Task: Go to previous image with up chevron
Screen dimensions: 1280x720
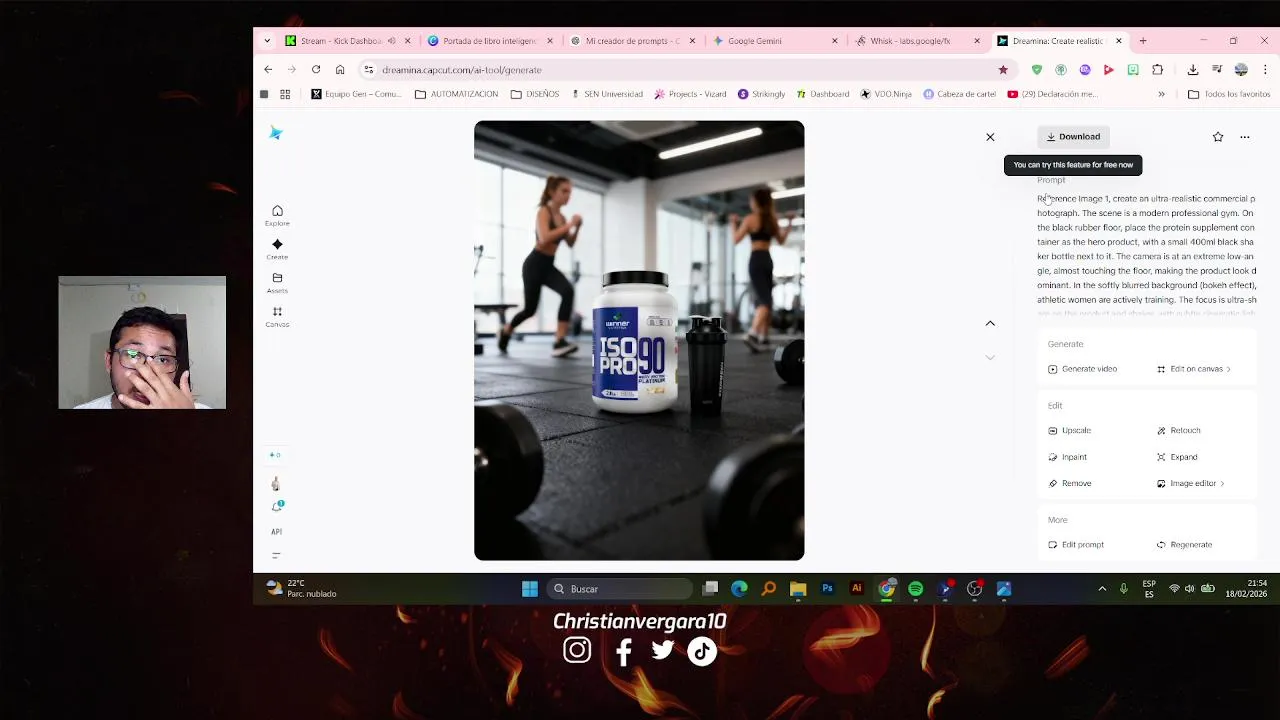Action: click(x=990, y=323)
